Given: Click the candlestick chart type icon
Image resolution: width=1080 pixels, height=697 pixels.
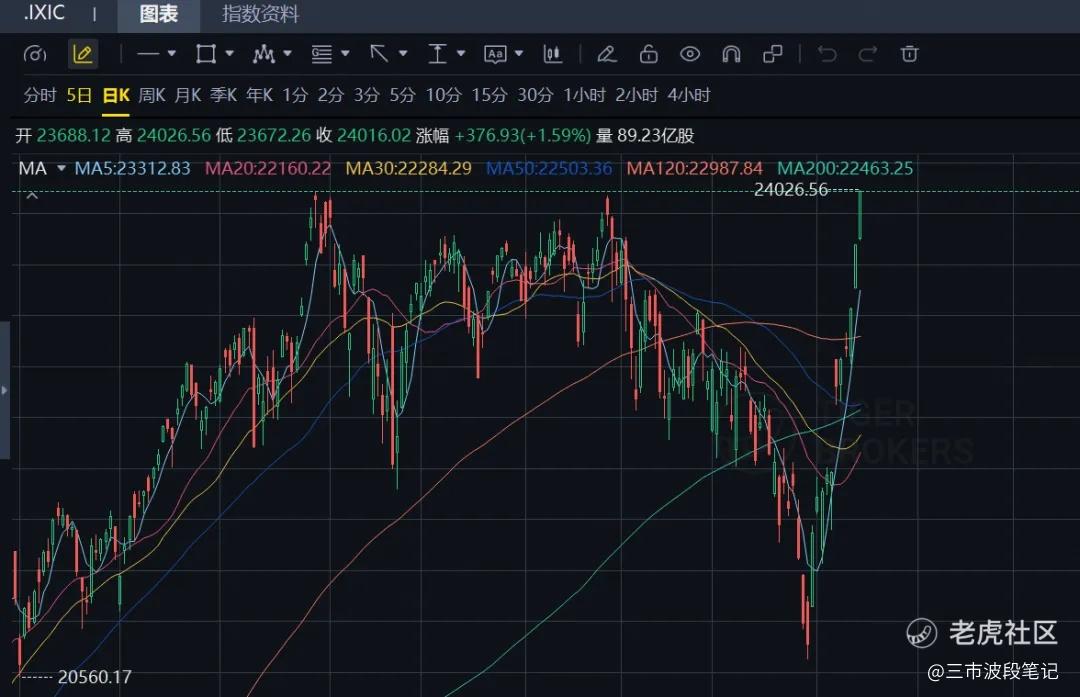Looking at the screenshot, I should (x=552, y=54).
